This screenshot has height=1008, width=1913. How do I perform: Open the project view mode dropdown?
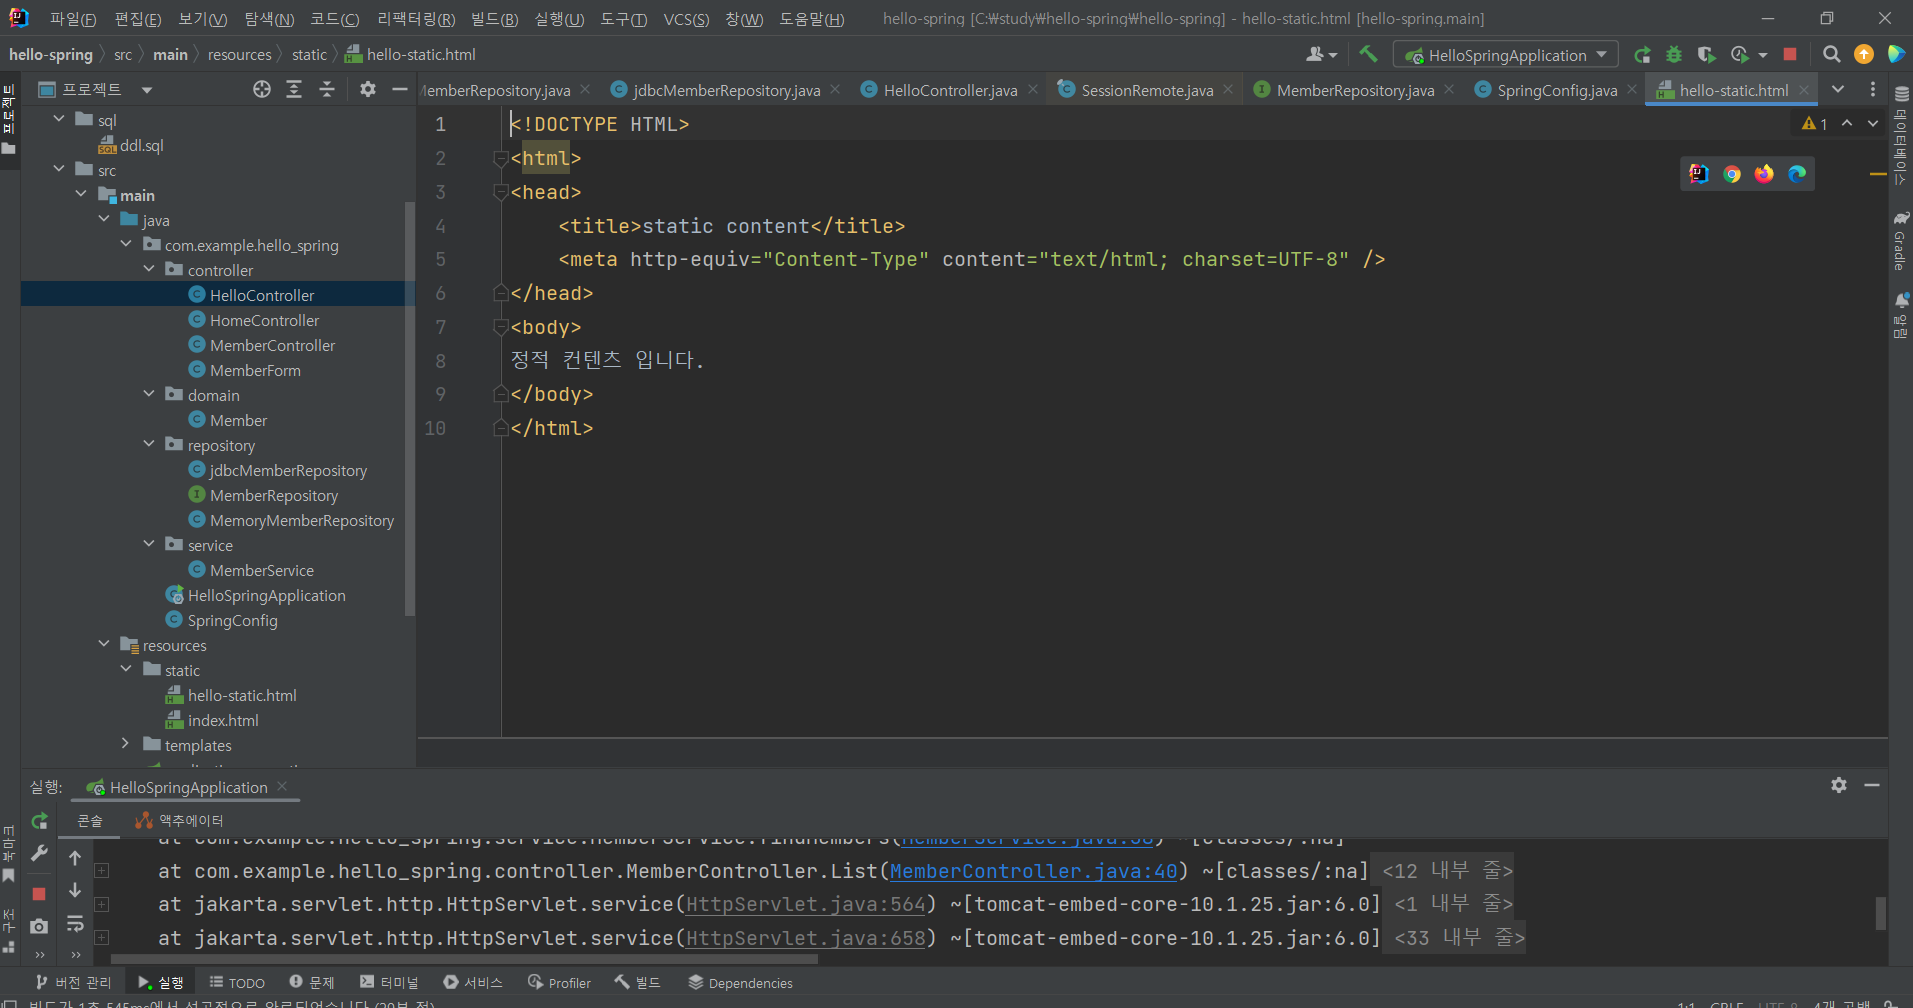[147, 90]
